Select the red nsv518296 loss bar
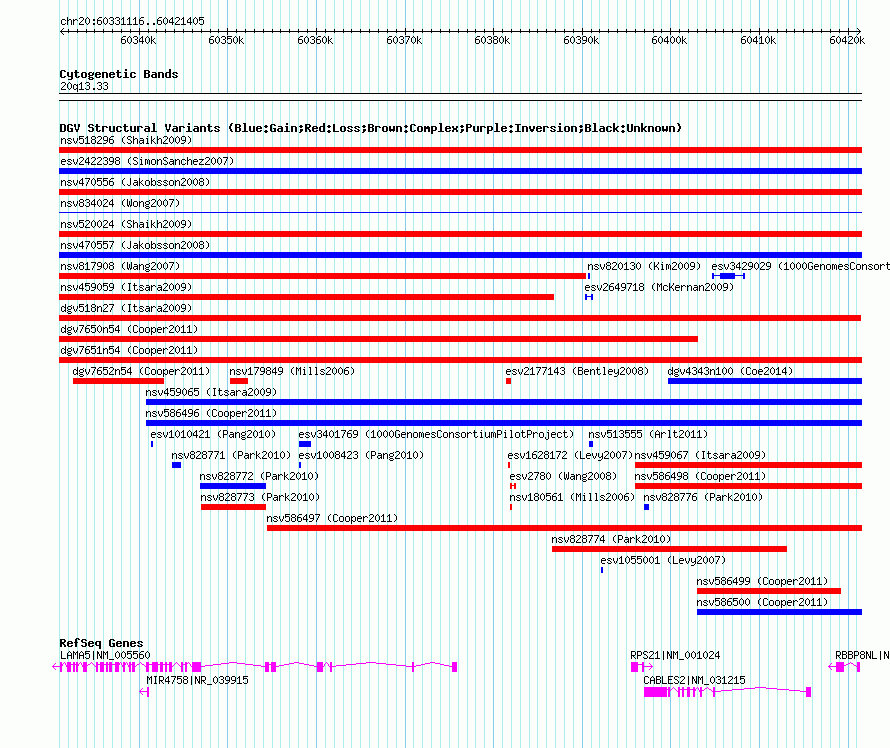 pyautogui.click(x=460, y=150)
